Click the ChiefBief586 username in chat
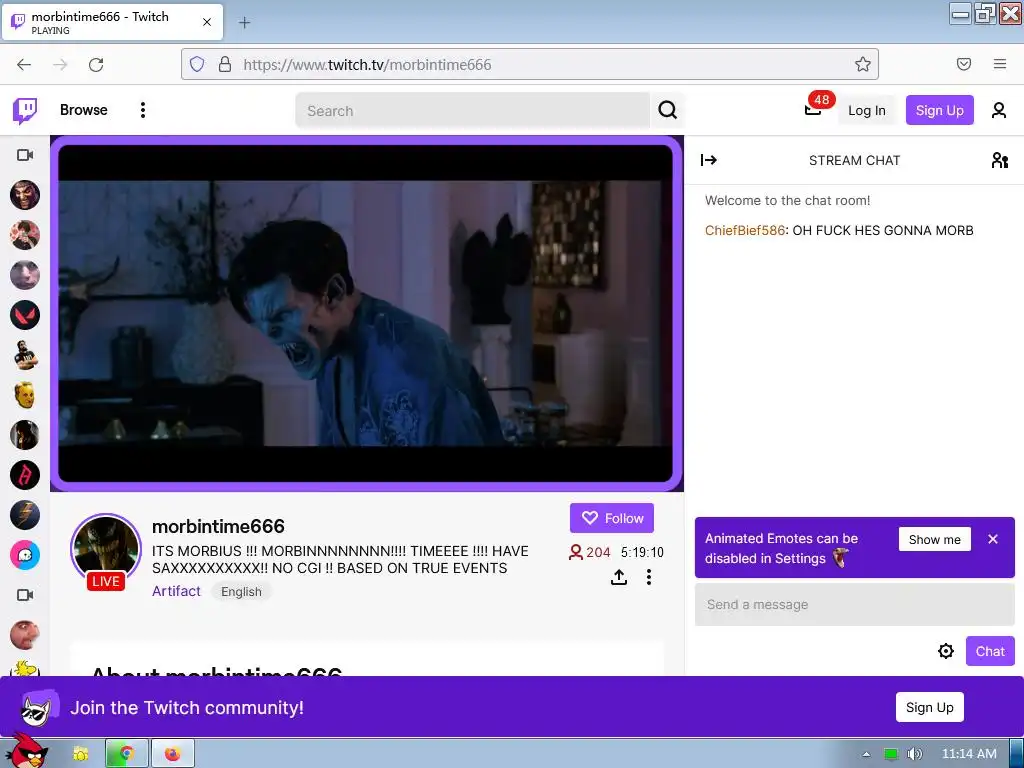Viewport: 1024px width, 768px height. [744, 231]
